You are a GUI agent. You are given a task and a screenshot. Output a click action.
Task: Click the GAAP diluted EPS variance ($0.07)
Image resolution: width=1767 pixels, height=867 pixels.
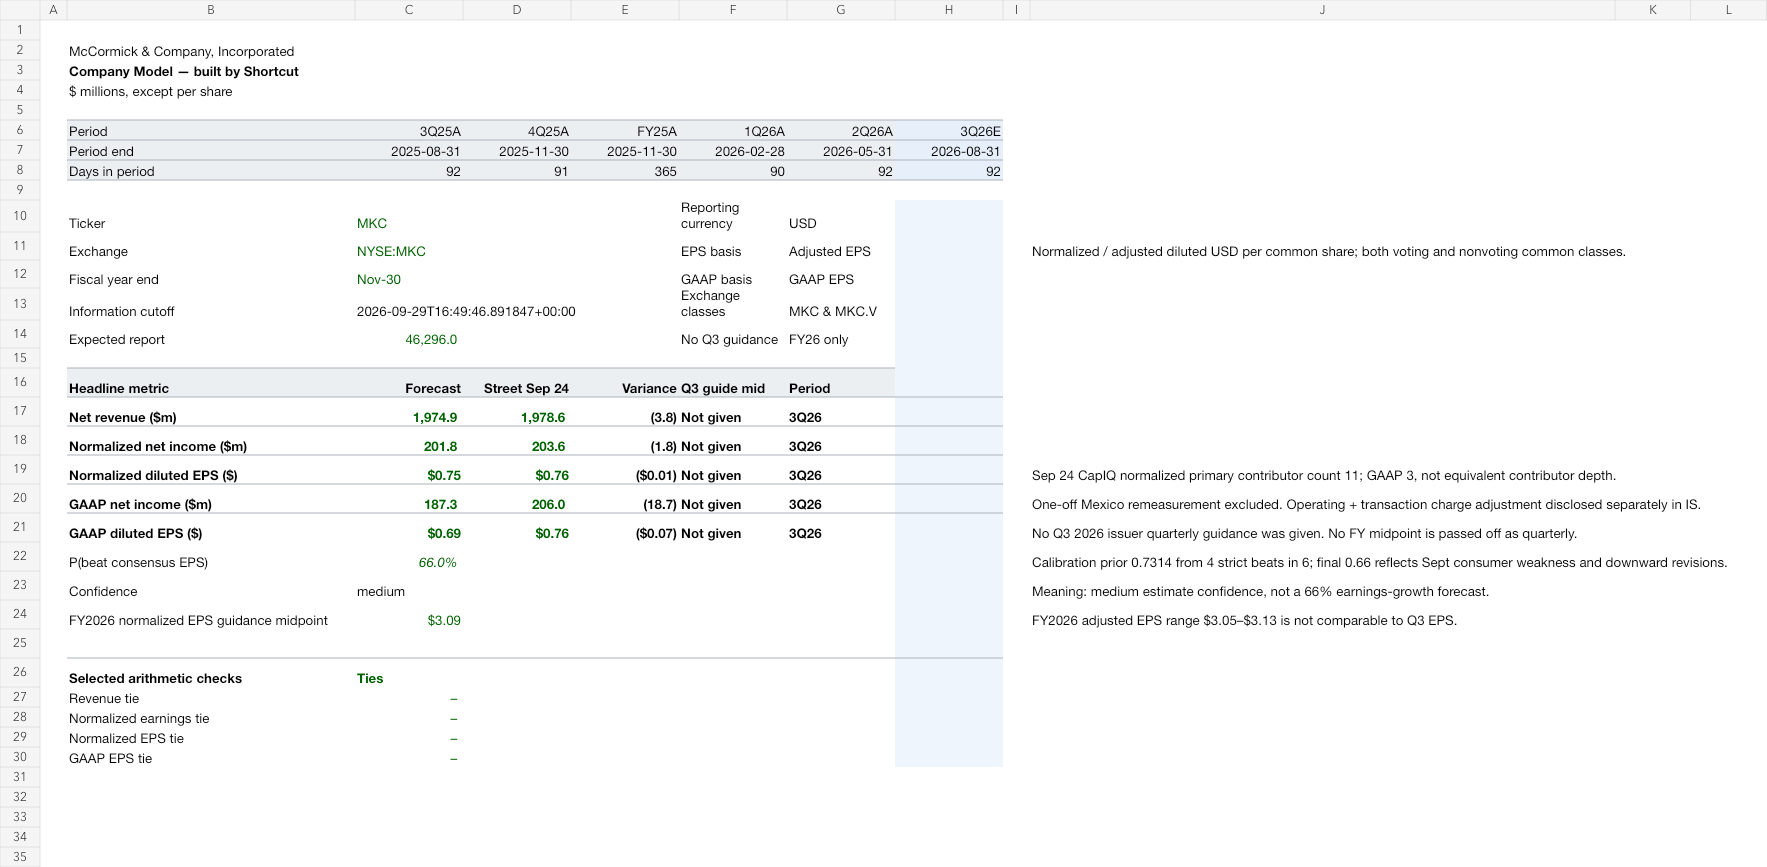656,534
